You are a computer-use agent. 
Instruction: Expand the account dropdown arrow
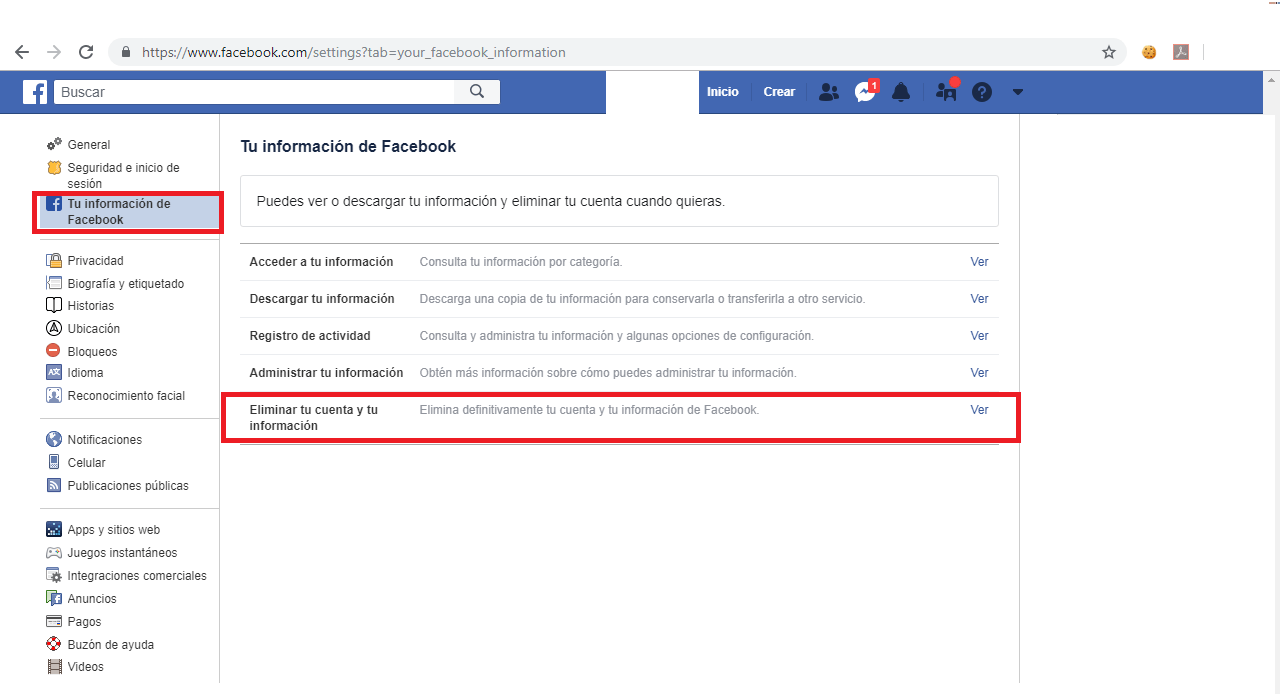tap(1018, 92)
